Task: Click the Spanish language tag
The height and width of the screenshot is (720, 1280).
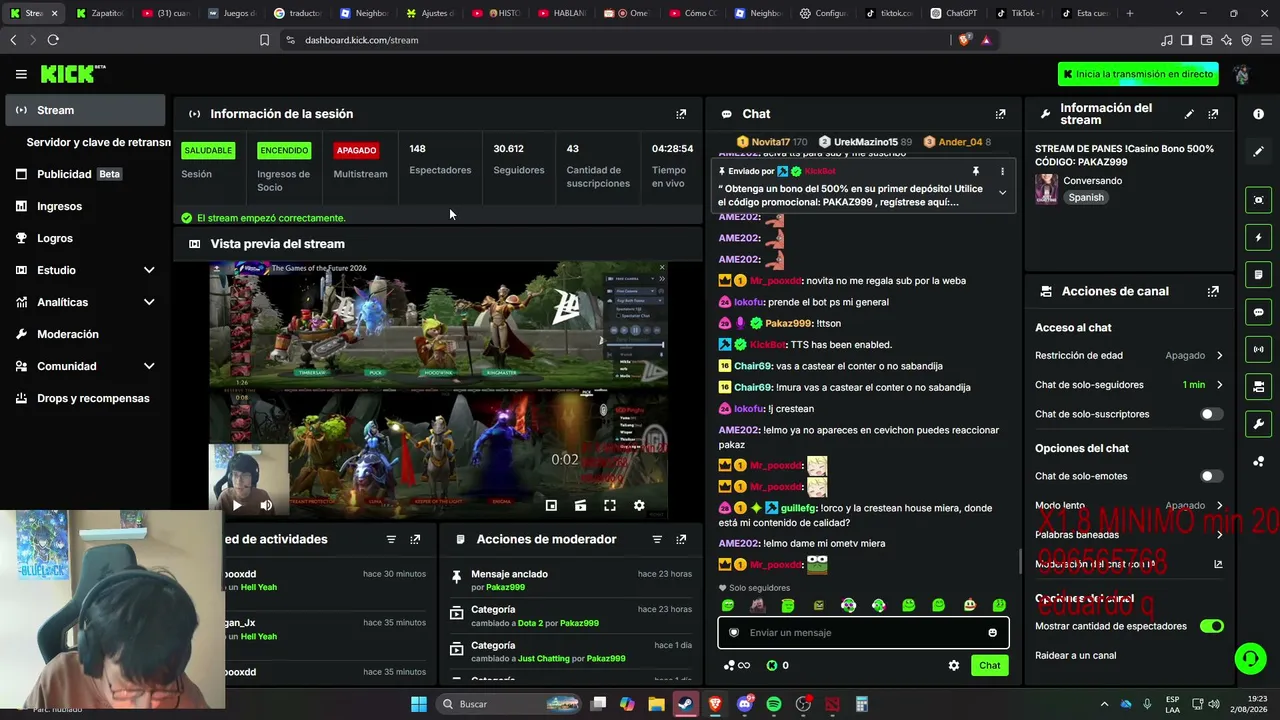Action: (x=1086, y=198)
